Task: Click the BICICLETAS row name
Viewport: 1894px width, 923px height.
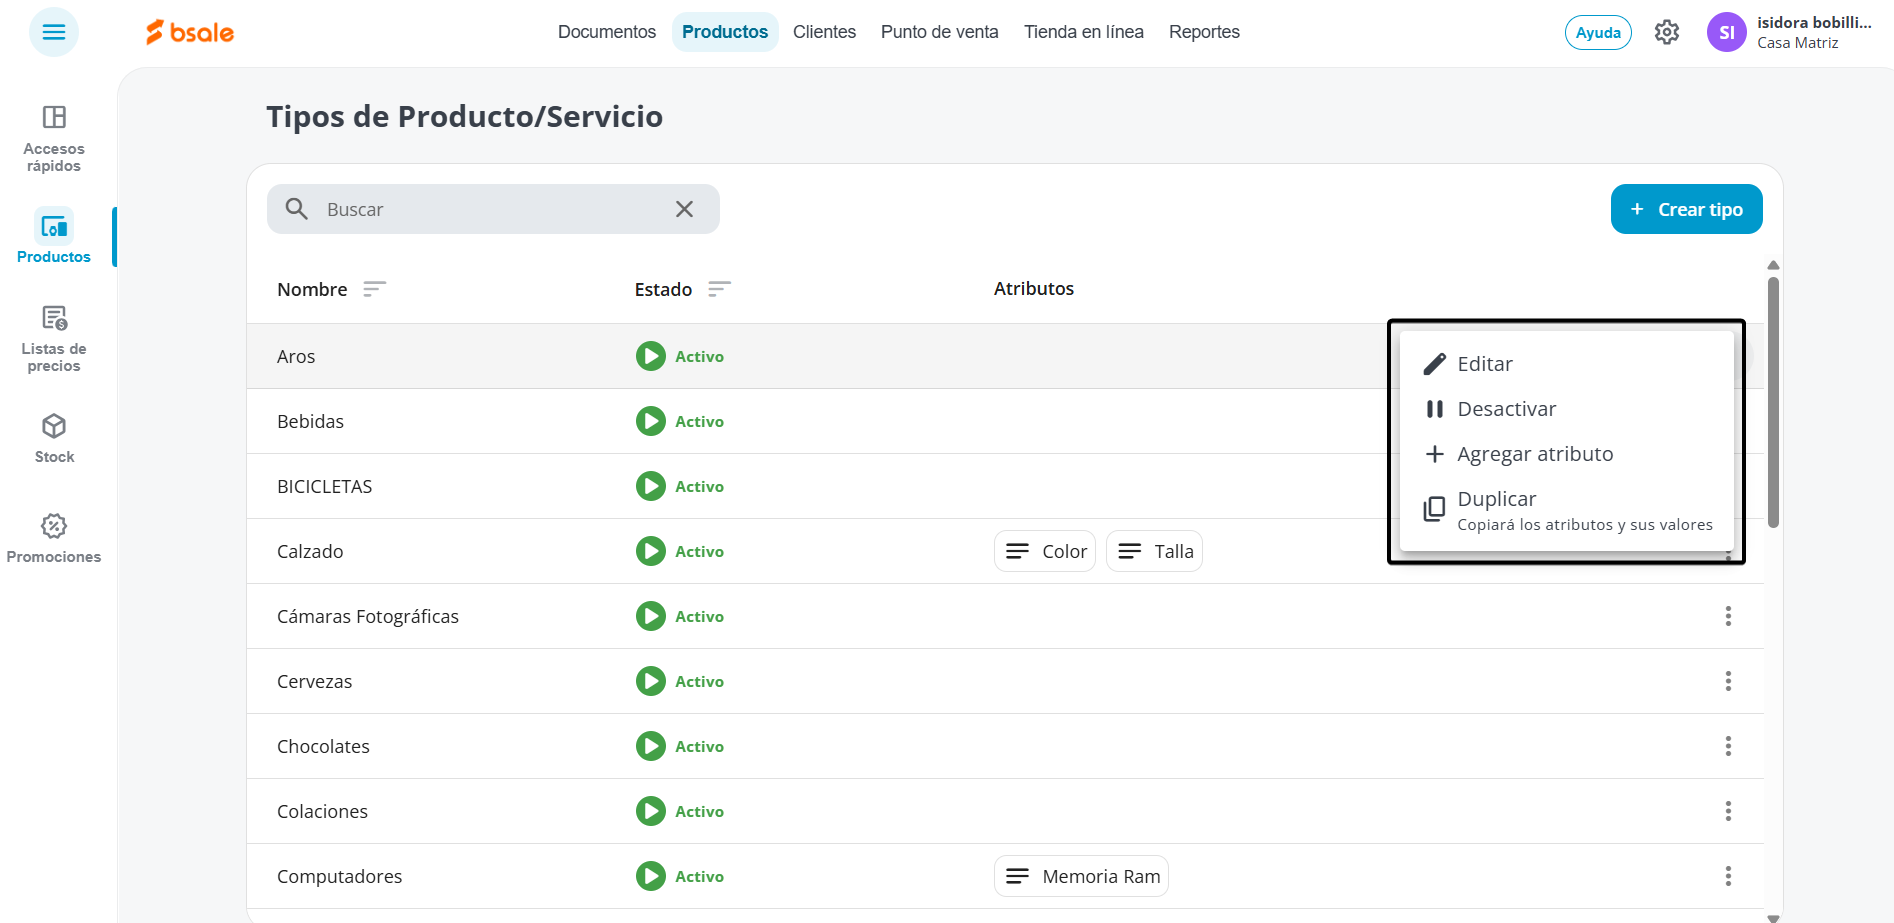Action: coord(324,486)
